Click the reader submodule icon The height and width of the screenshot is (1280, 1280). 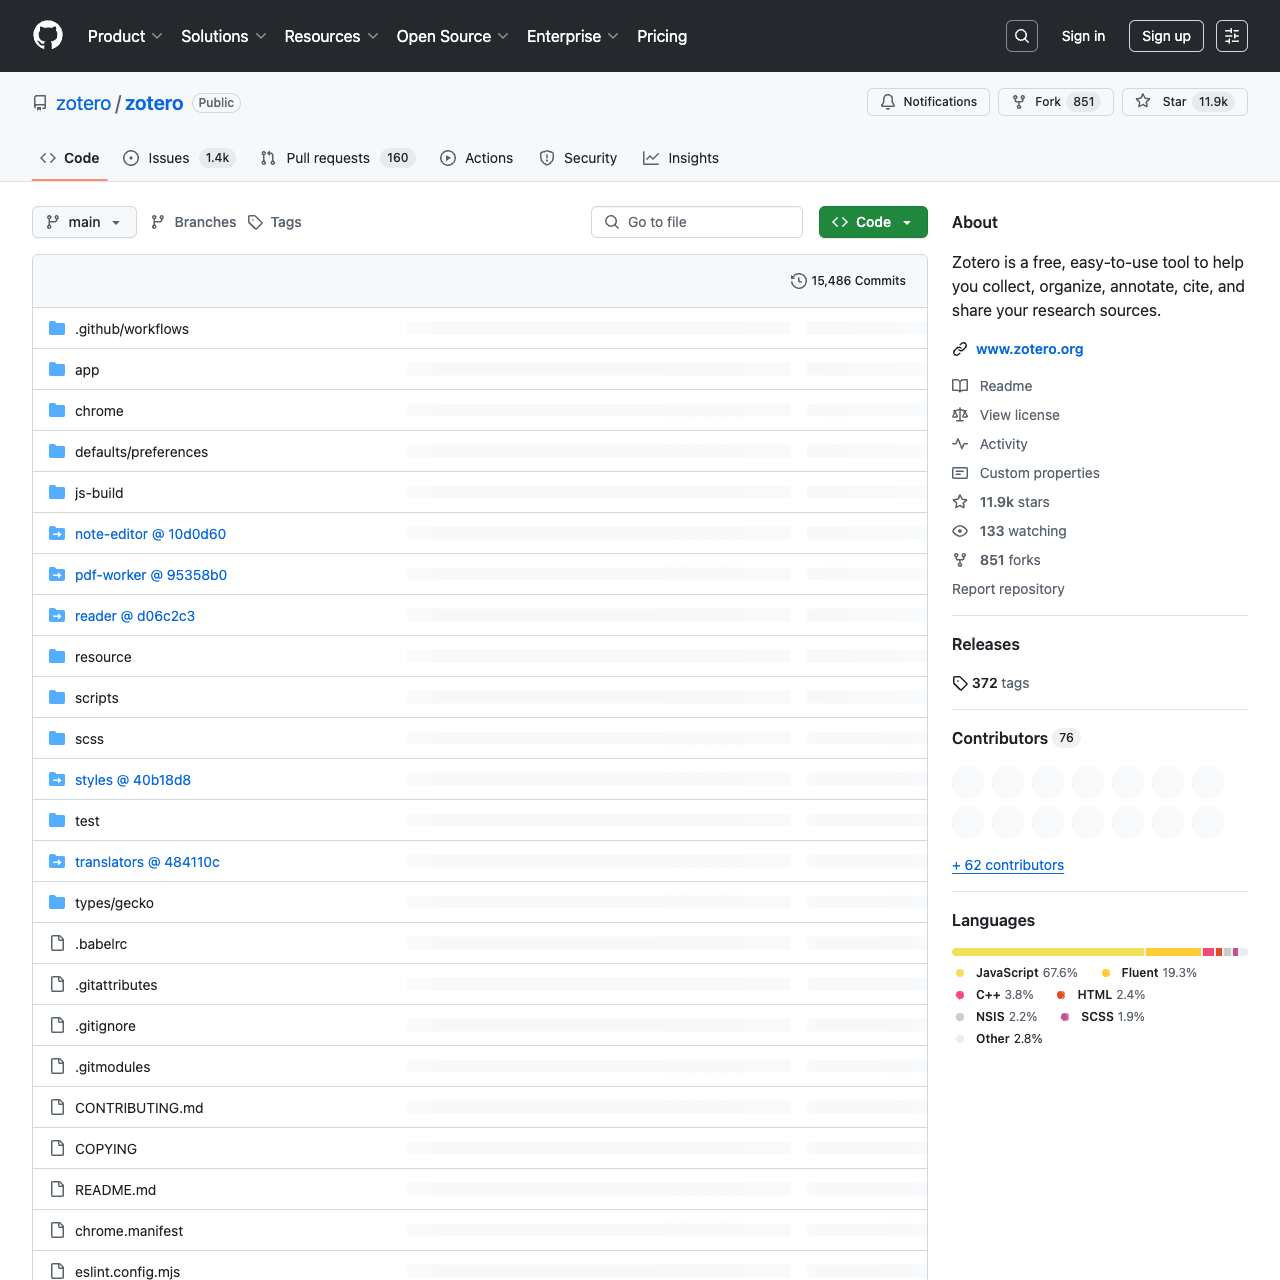57,615
